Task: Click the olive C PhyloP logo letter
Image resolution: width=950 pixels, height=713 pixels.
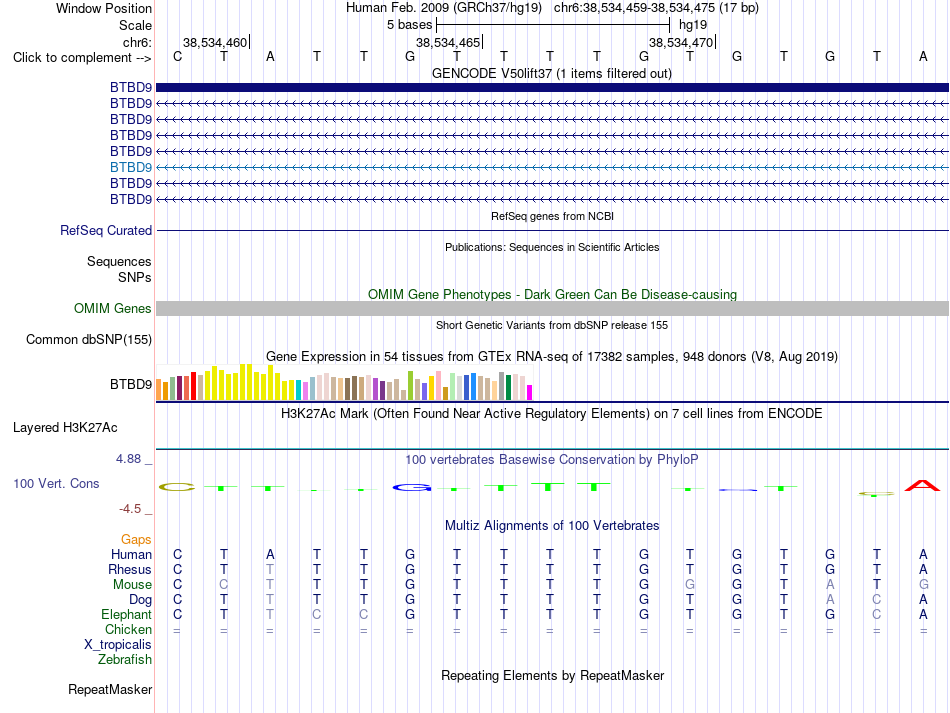Action: point(177,487)
